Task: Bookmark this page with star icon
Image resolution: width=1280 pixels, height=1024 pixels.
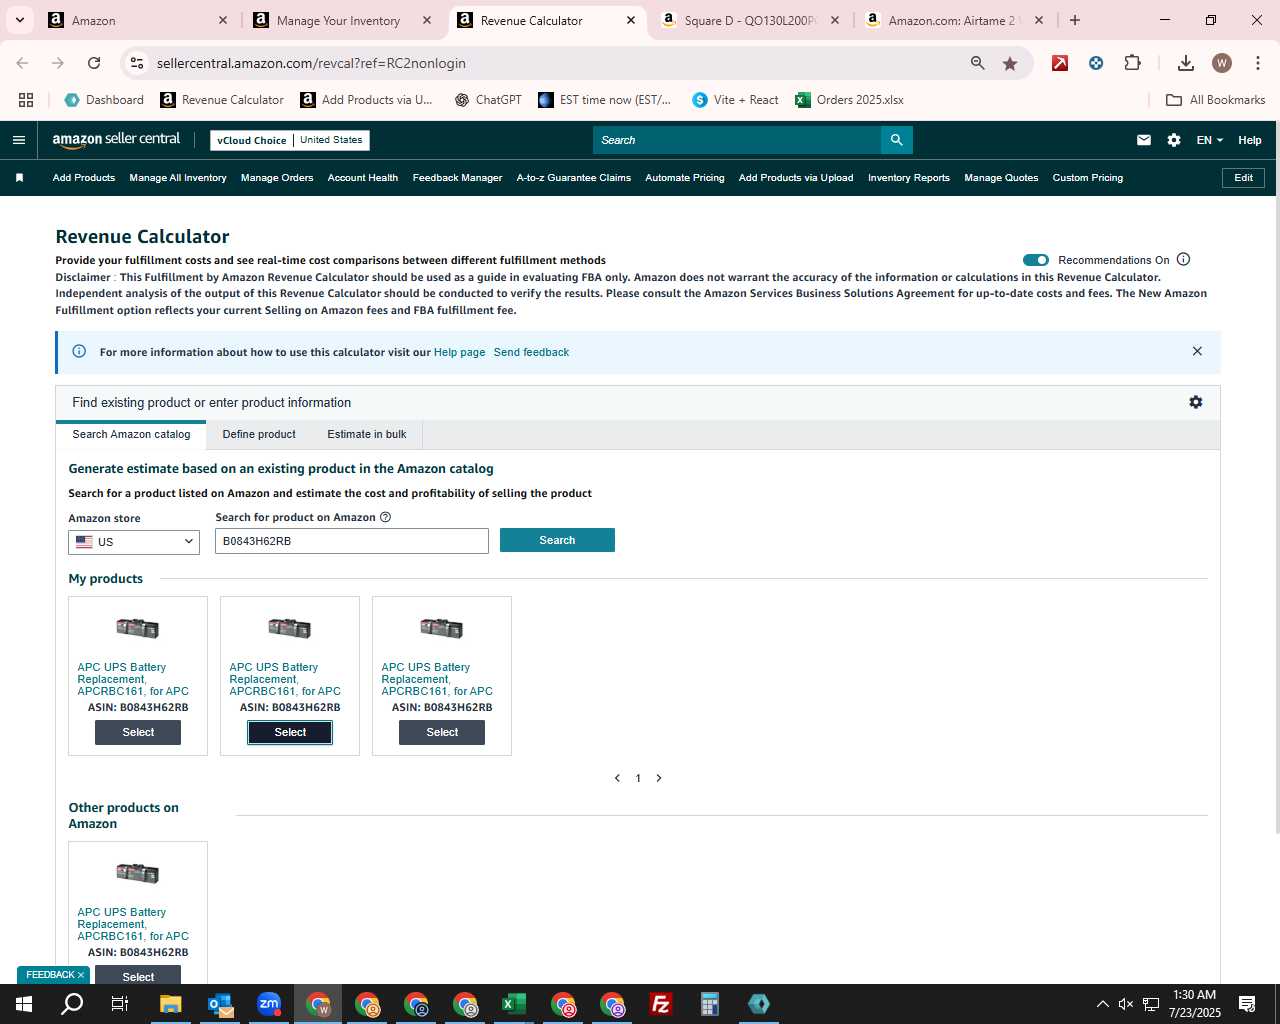Action: [x=1010, y=63]
